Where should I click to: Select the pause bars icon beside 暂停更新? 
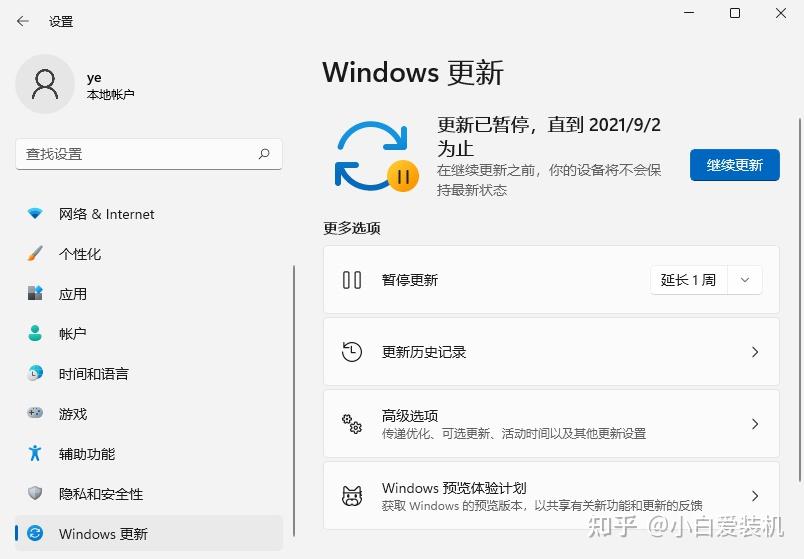pyautogui.click(x=352, y=280)
